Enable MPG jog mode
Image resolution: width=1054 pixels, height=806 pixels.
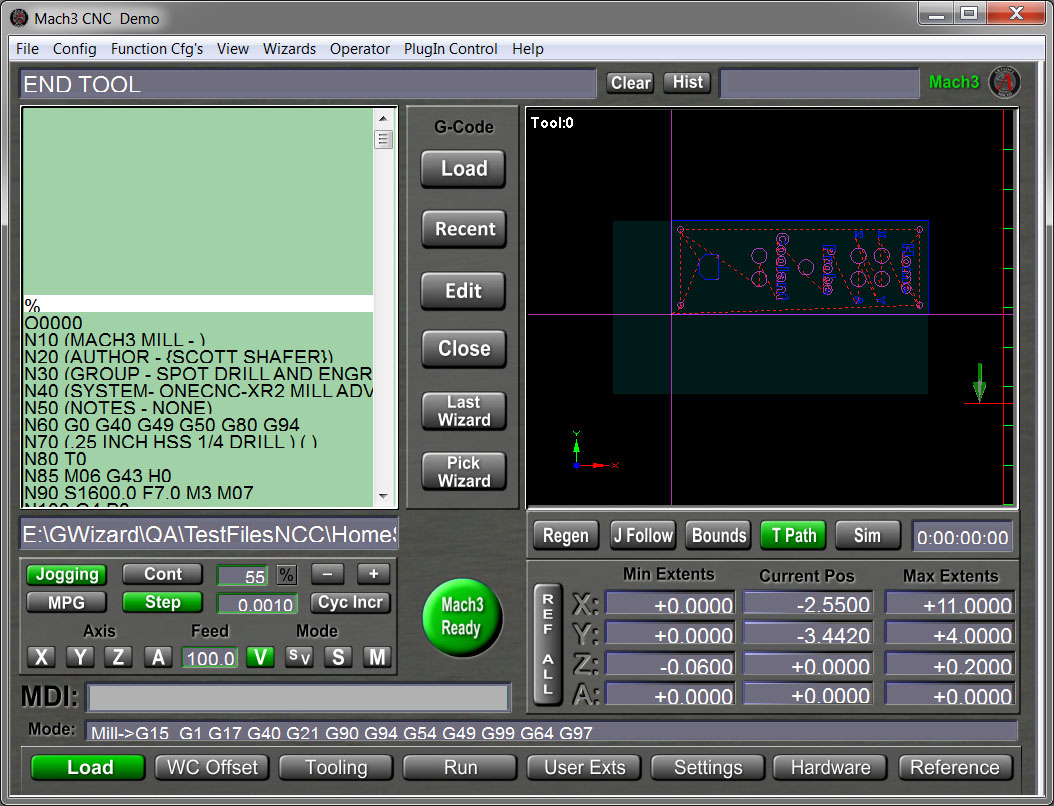[66, 602]
